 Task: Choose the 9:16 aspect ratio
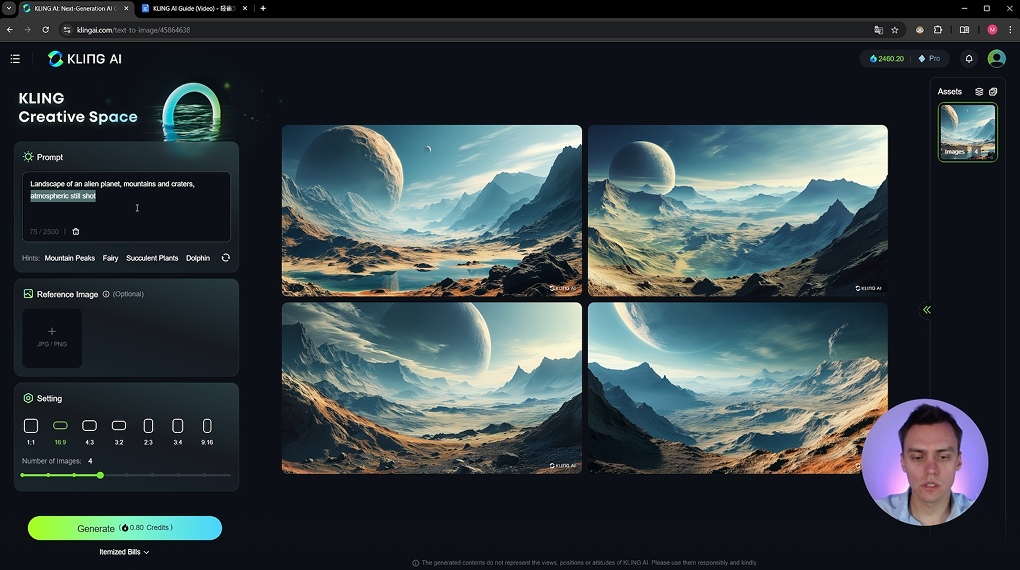click(x=207, y=426)
